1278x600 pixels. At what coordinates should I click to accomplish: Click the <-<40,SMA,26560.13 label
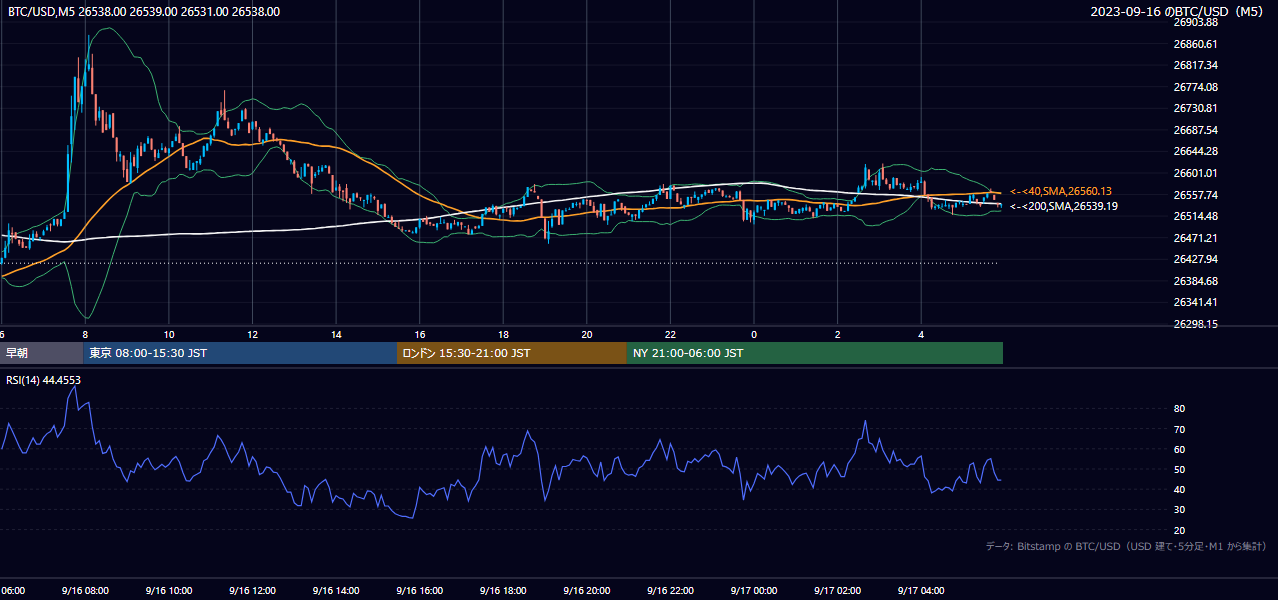(x=1061, y=191)
